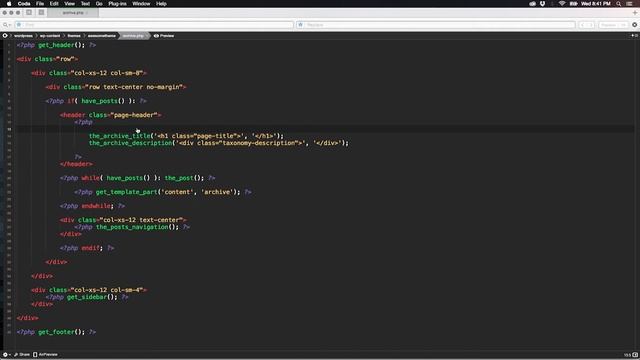Image resolution: width=640 pixels, height=360 pixels.
Task: Click the closing </header> tag line
Action: point(76,164)
